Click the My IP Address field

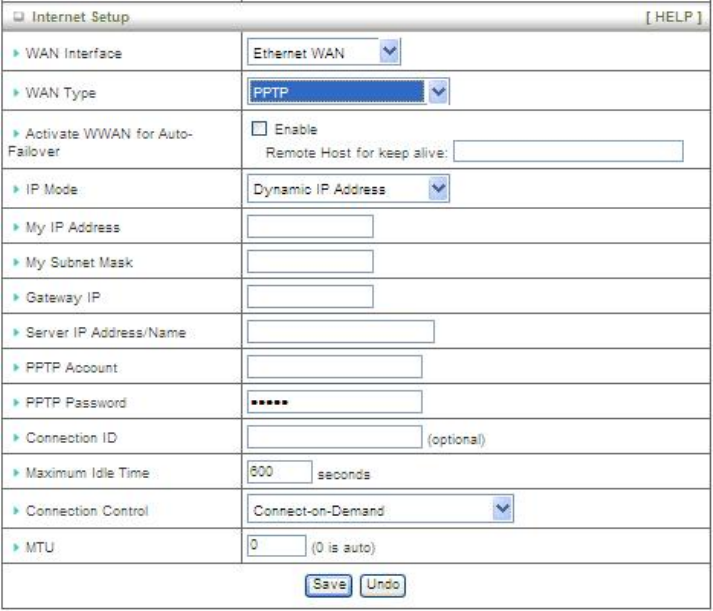pyautogui.click(x=310, y=225)
